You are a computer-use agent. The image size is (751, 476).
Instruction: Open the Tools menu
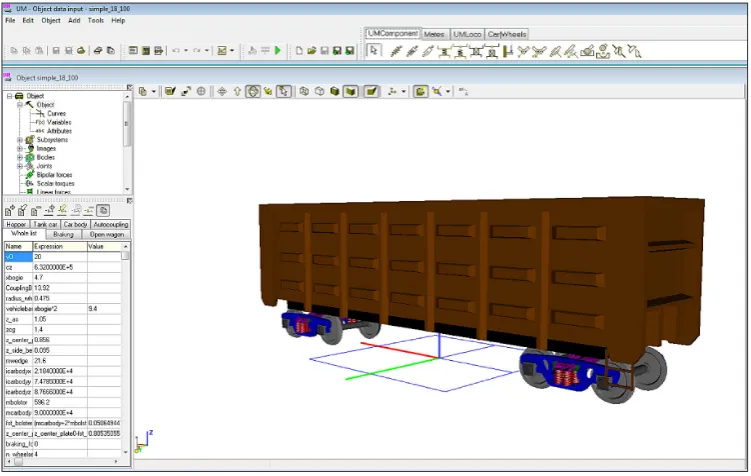(96, 21)
